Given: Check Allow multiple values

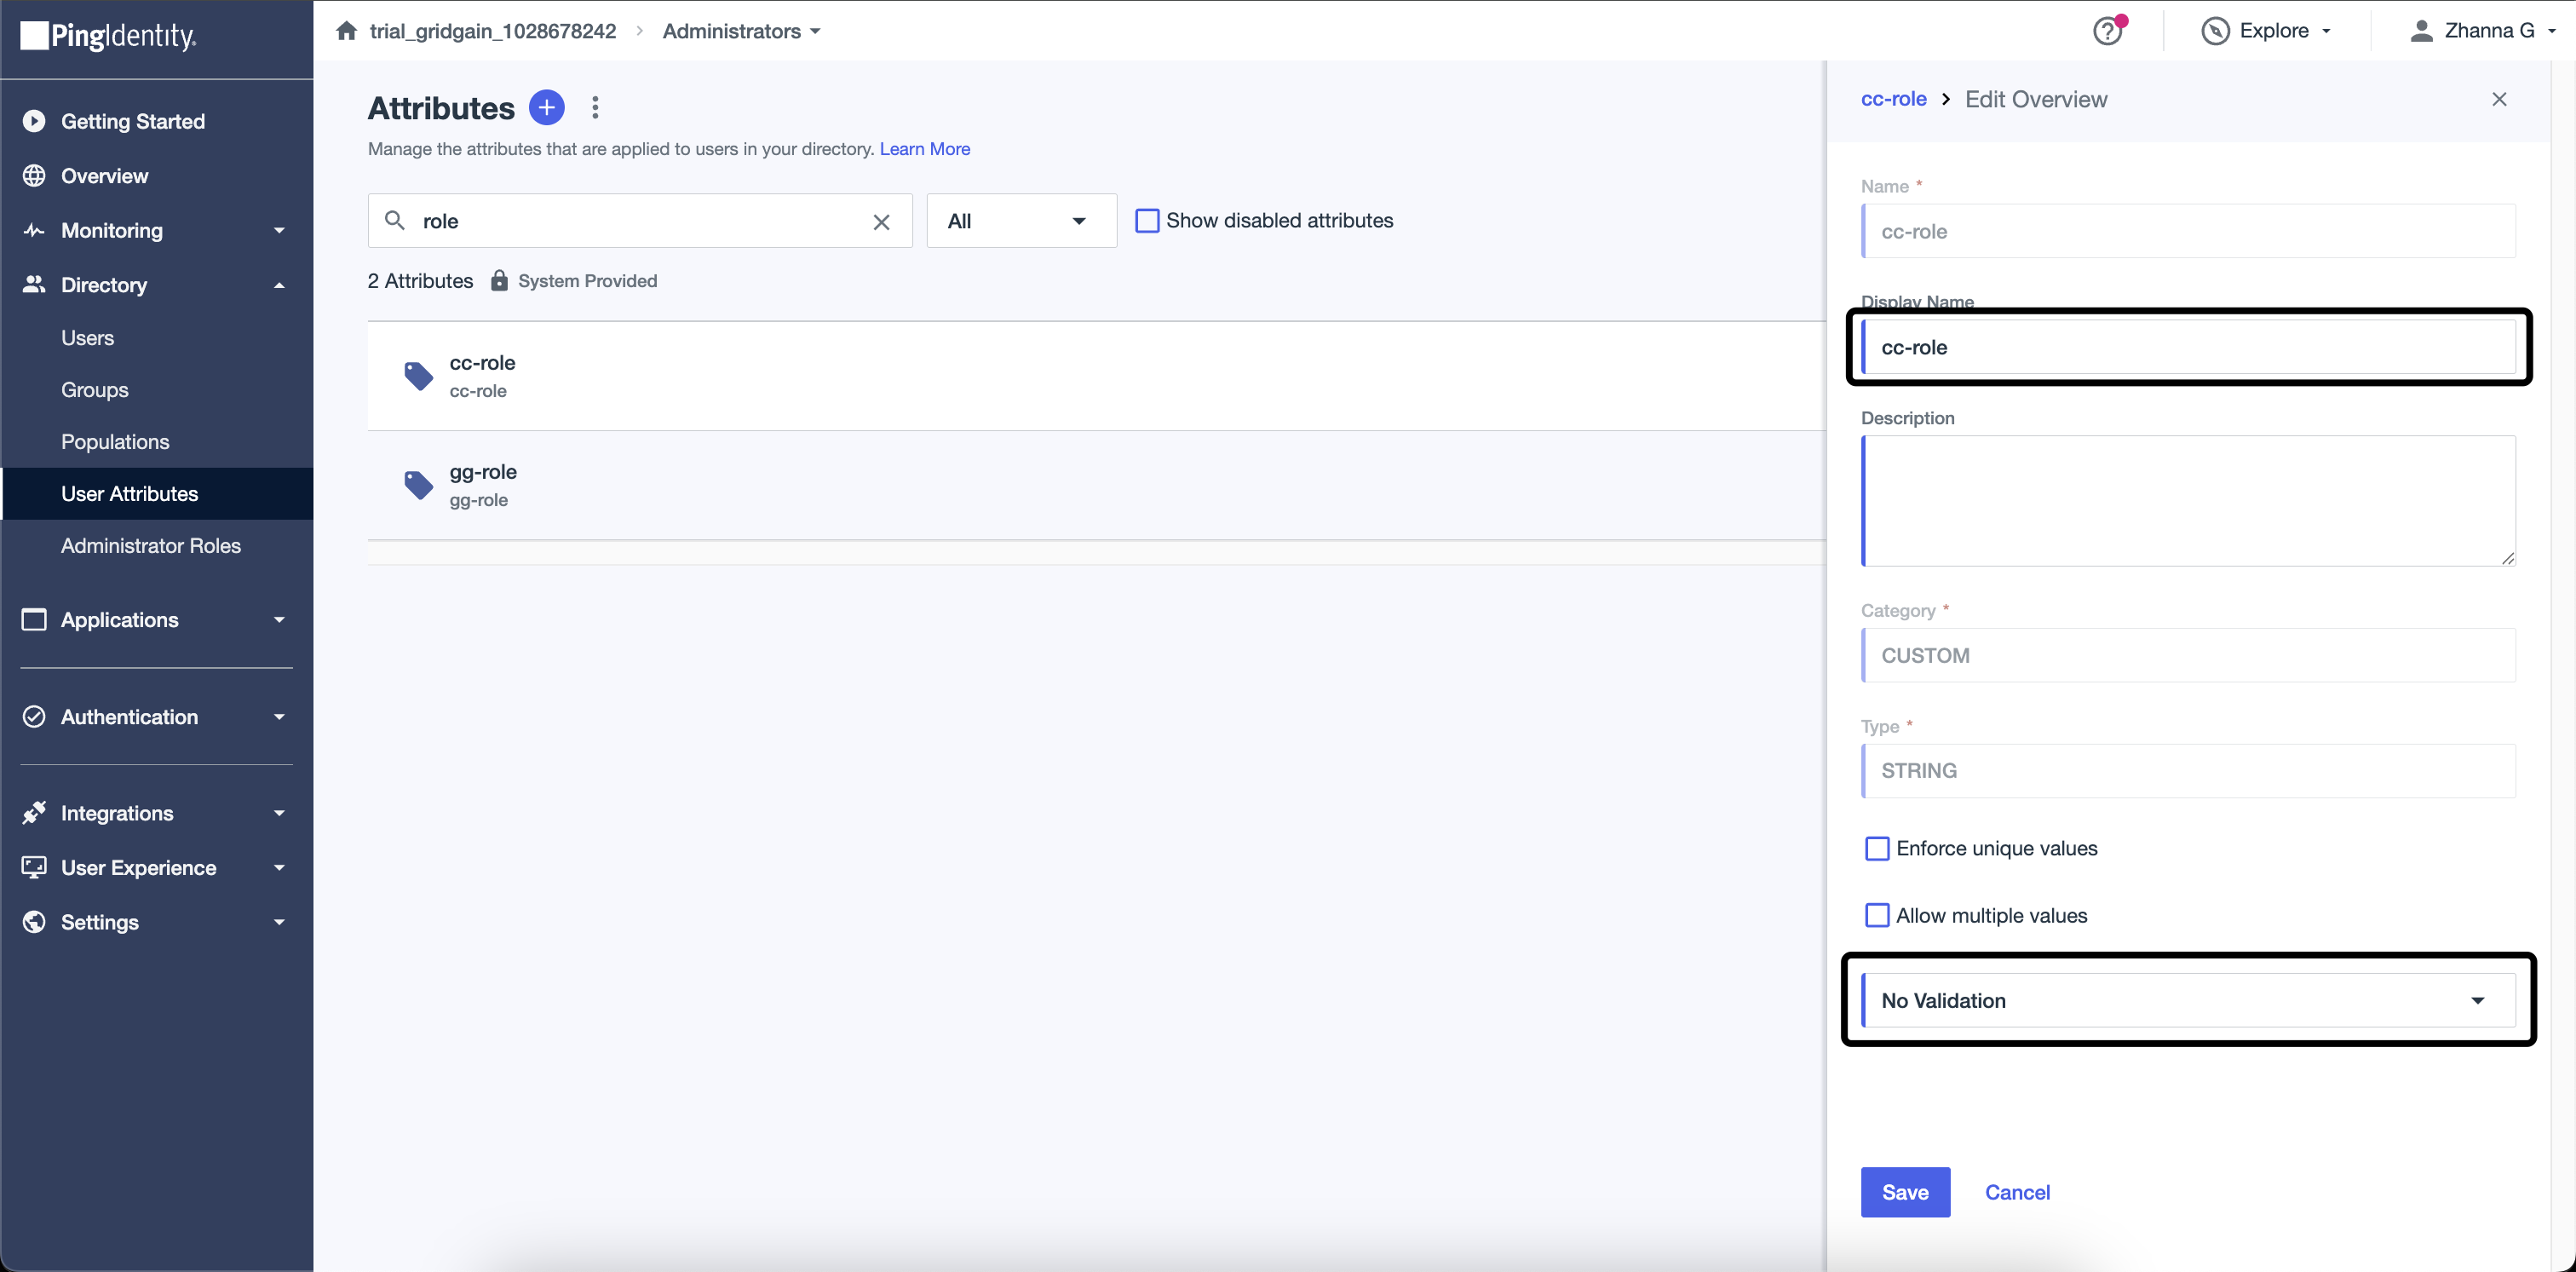Looking at the screenshot, I should (x=1877, y=915).
